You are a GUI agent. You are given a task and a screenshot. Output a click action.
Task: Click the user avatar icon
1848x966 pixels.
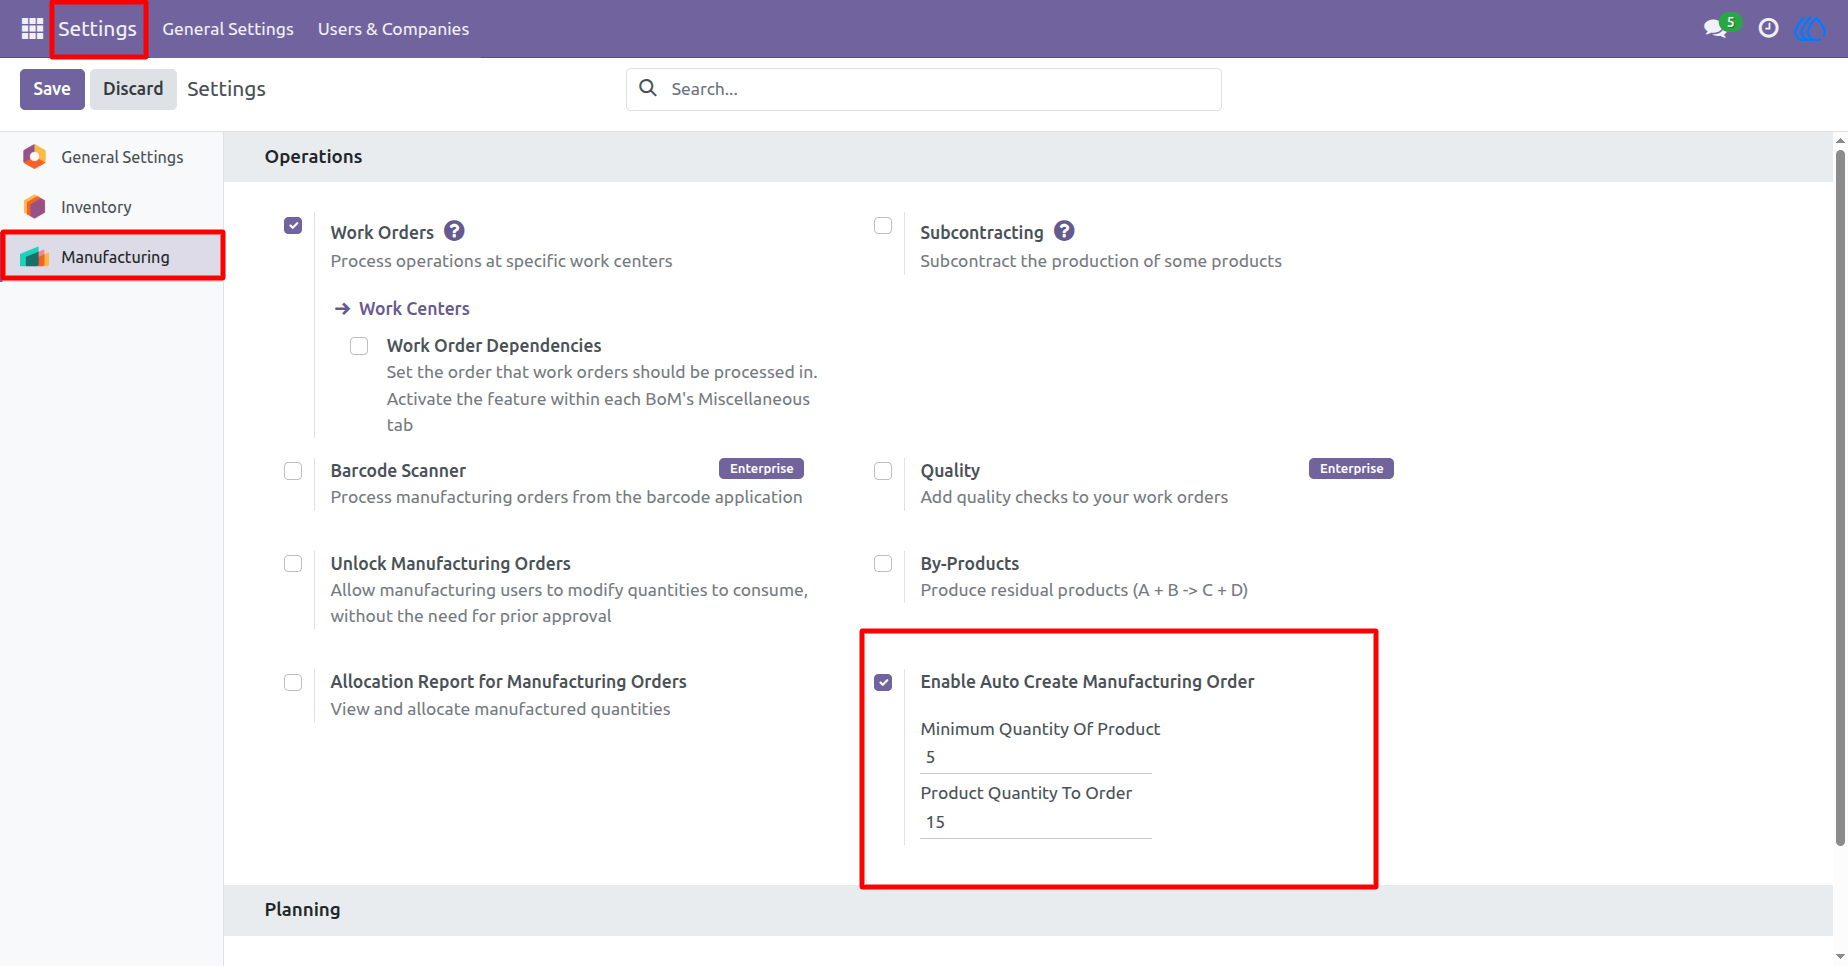tap(1810, 28)
